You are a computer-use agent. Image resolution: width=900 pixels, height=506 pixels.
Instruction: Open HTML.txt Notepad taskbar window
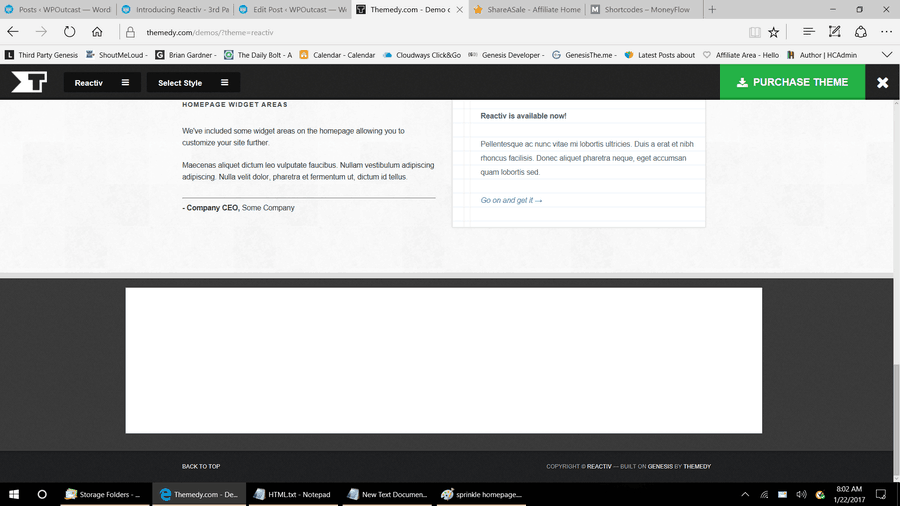pyautogui.click(x=293, y=494)
